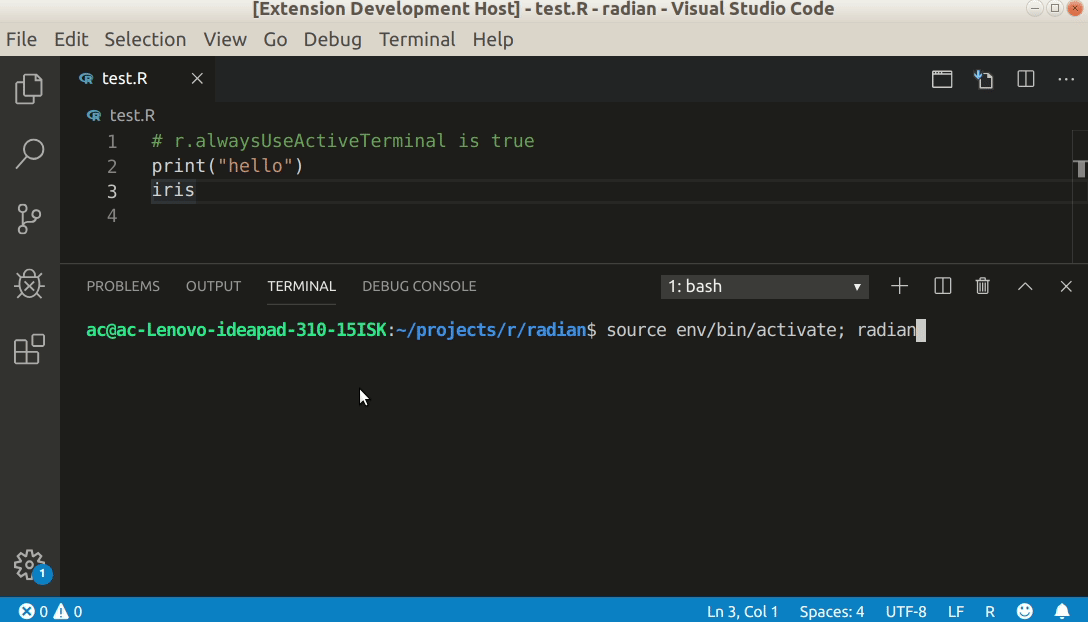The height and width of the screenshot is (622, 1088).
Task: Split the terminal panel
Action: (942, 286)
